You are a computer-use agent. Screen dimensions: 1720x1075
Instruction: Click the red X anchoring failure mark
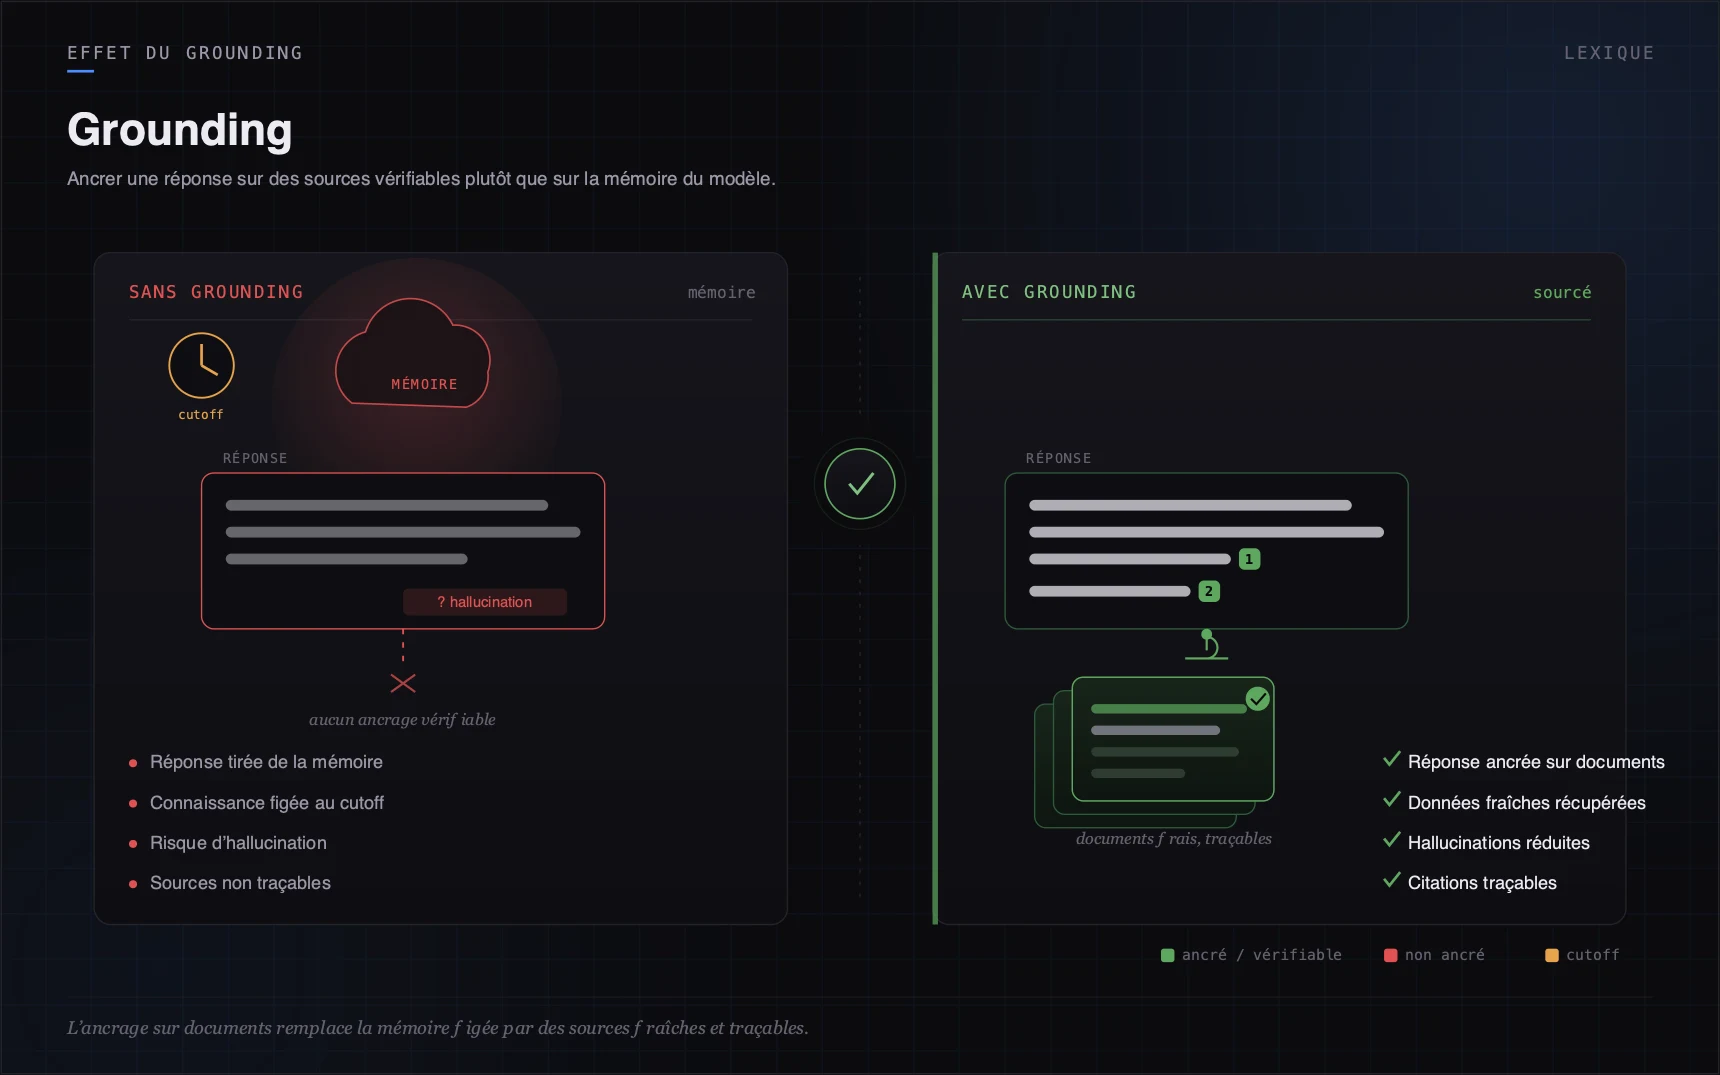tap(403, 683)
